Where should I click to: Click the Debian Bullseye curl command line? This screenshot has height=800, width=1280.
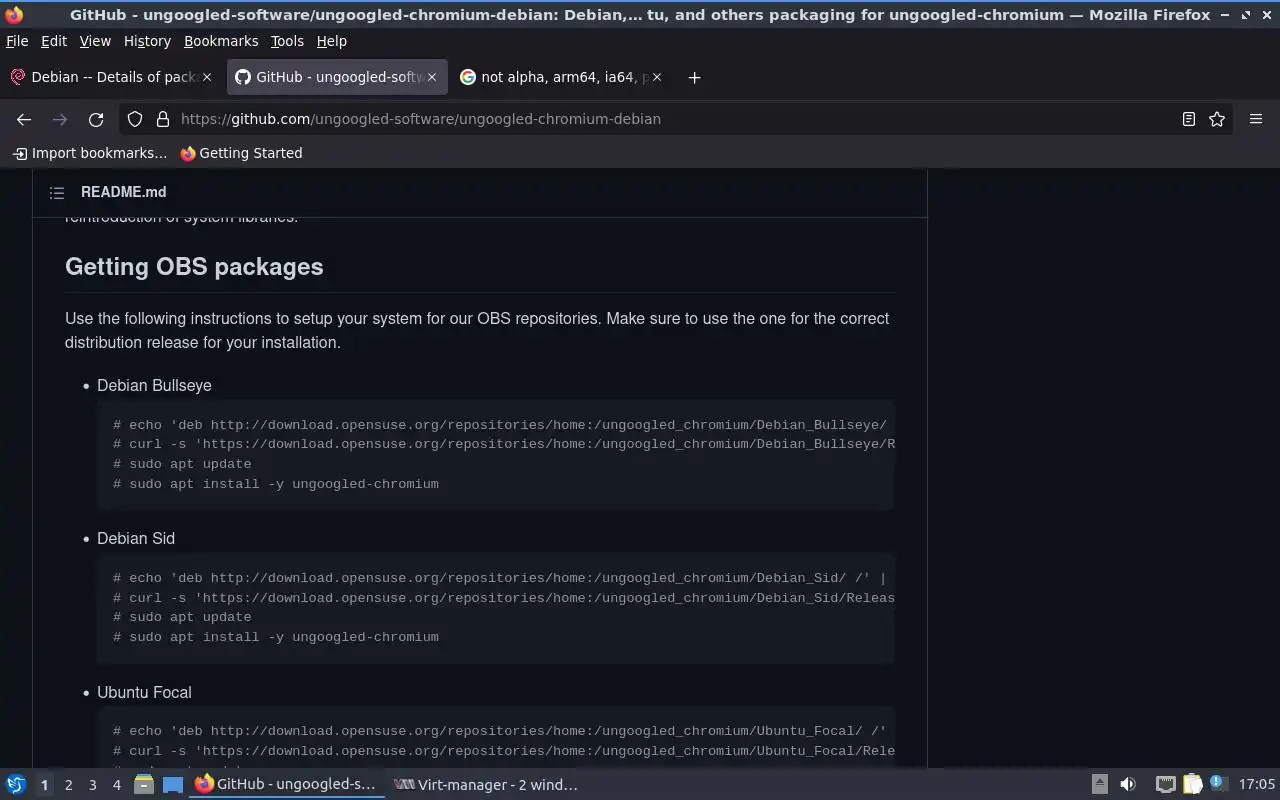pos(504,444)
